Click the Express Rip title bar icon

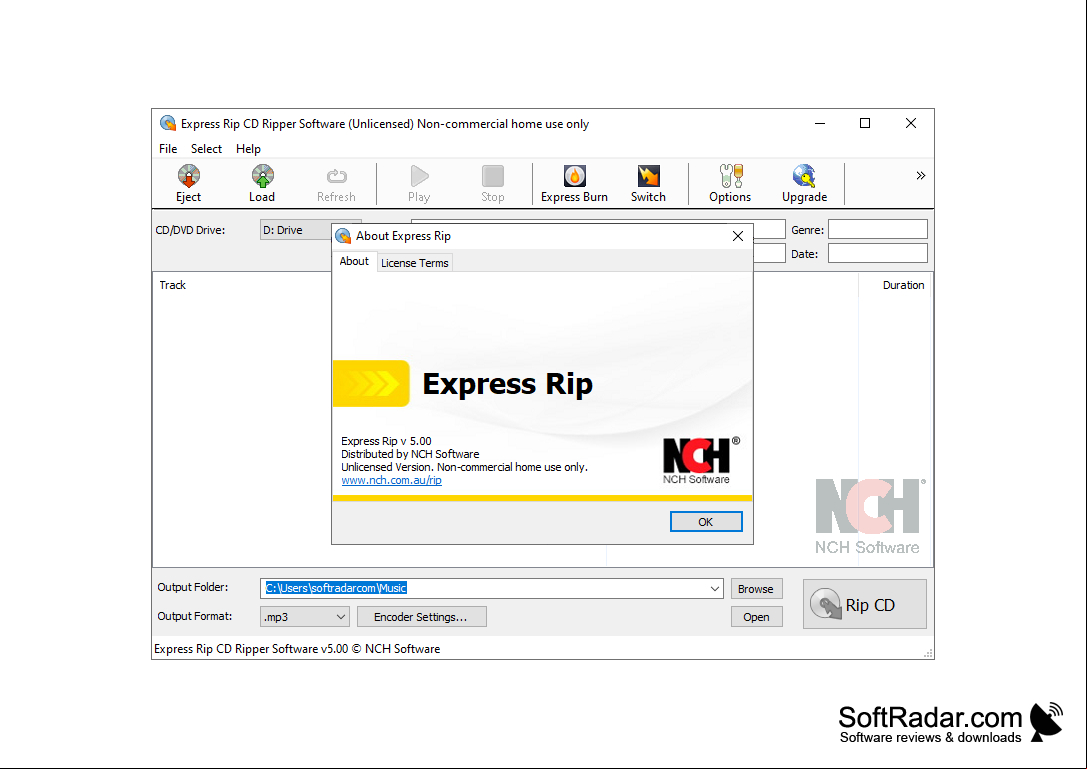click(x=167, y=123)
